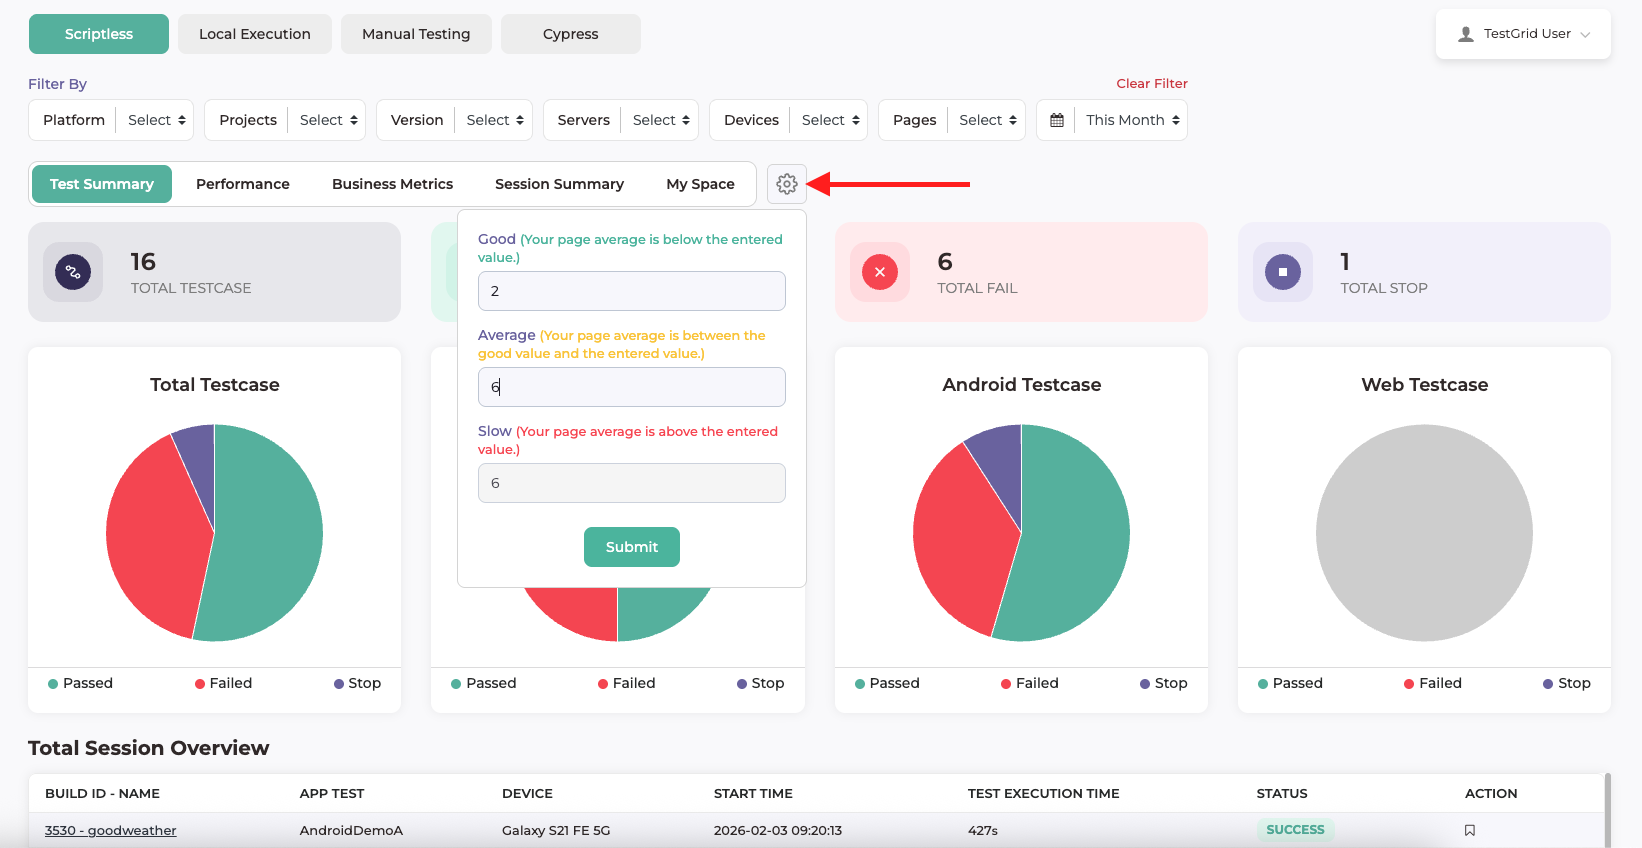The width and height of the screenshot is (1642, 848).
Task: Open the Session Summary tab
Action: (x=559, y=184)
